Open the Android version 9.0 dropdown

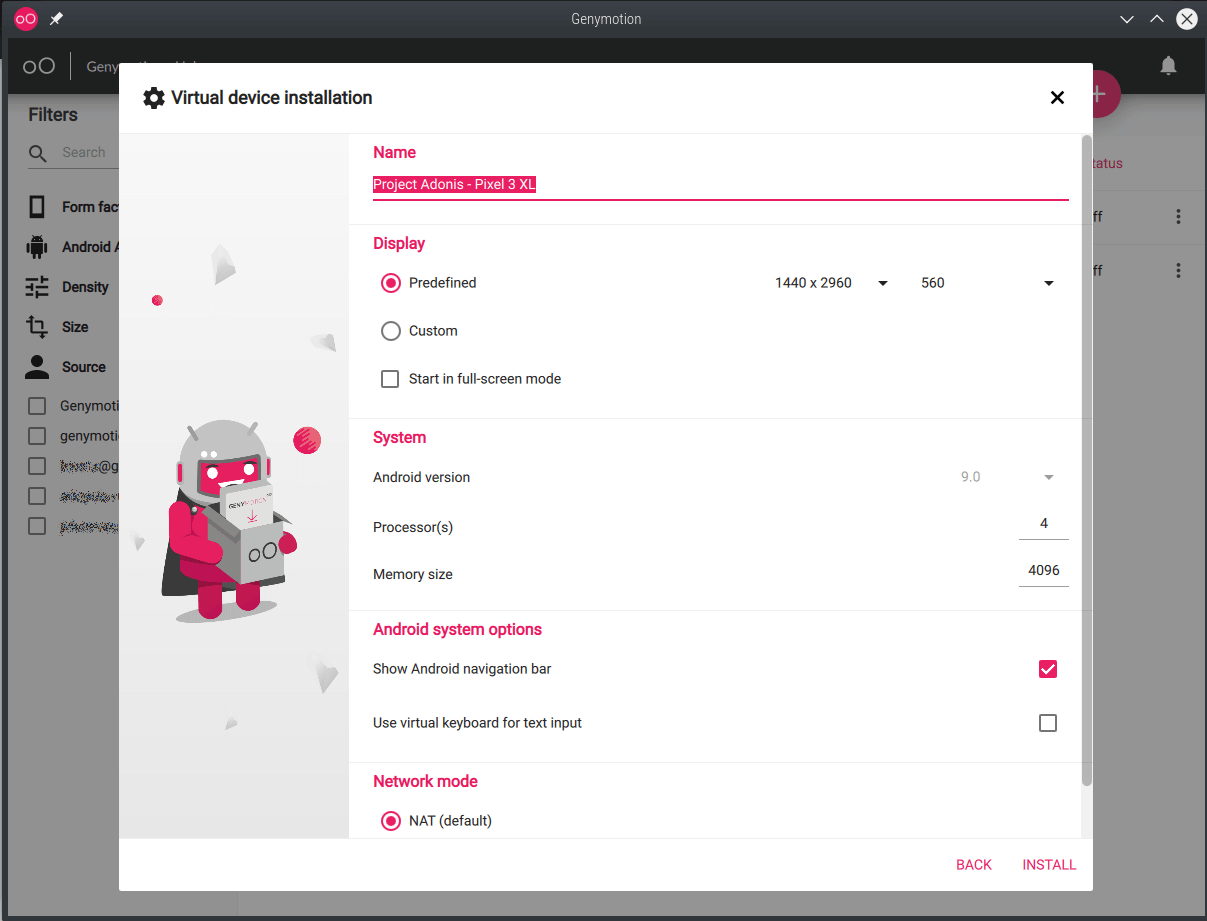pyautogui.click(x=1007, y=478)
